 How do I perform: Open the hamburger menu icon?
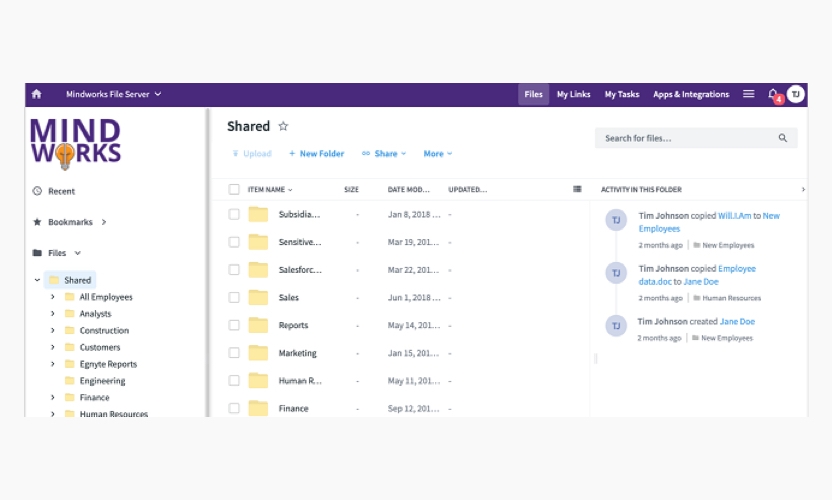tap(748, 94)
